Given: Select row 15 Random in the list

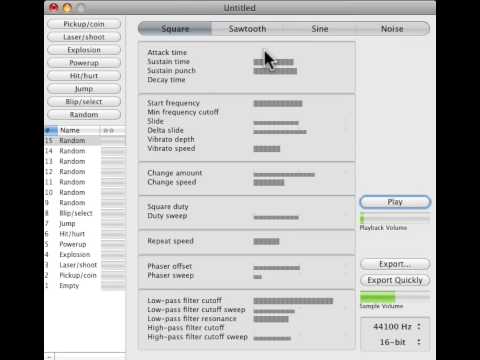Looking at the screenshot, I should tap(85, 141).
